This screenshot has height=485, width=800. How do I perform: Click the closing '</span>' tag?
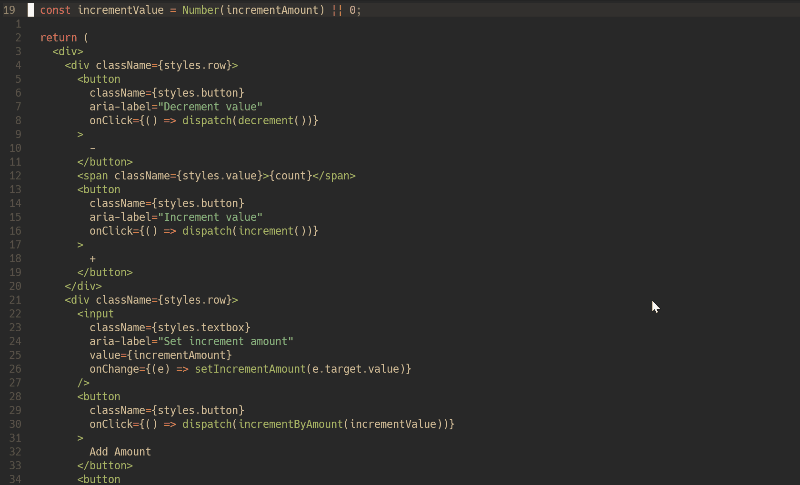[334, 175]
